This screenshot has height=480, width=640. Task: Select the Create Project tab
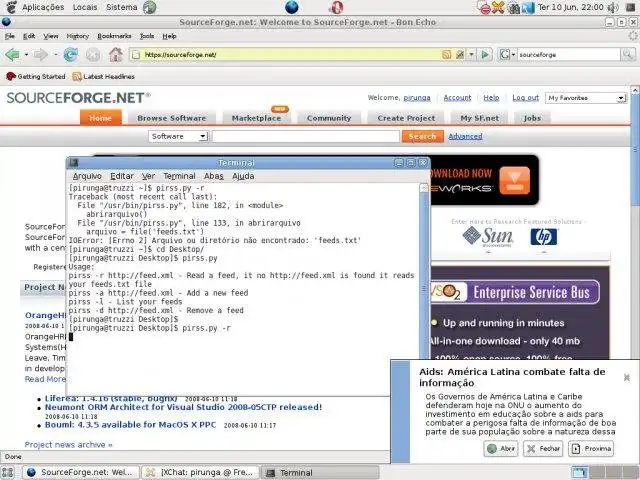[x=406, y=118]
